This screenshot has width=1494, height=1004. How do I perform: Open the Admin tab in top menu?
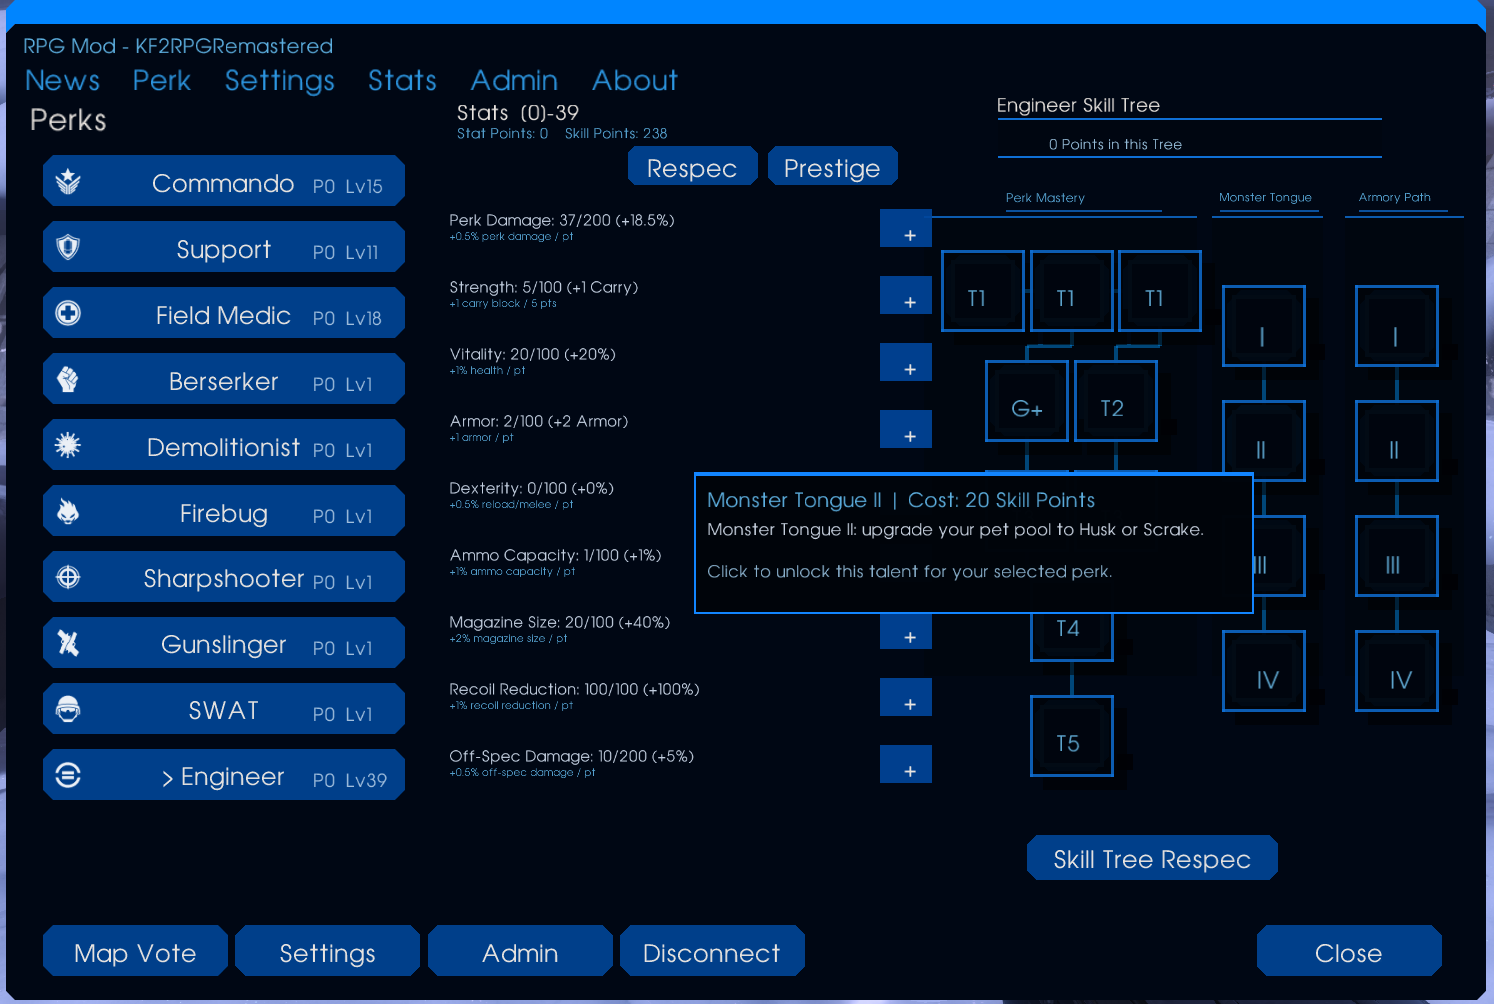pyautogui.click(x=514, y=80)
